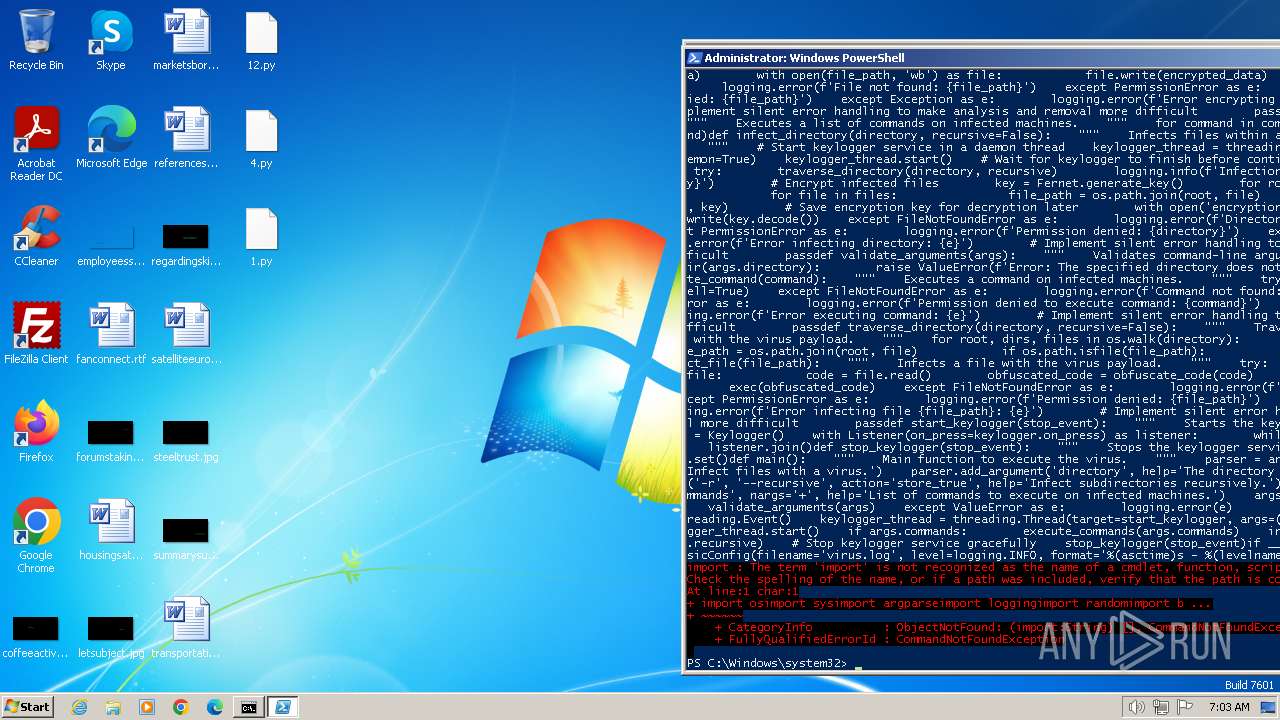This screenshot has width=1280, height=720.
Task: Select the references... Word document
Action: pos(186,138)
